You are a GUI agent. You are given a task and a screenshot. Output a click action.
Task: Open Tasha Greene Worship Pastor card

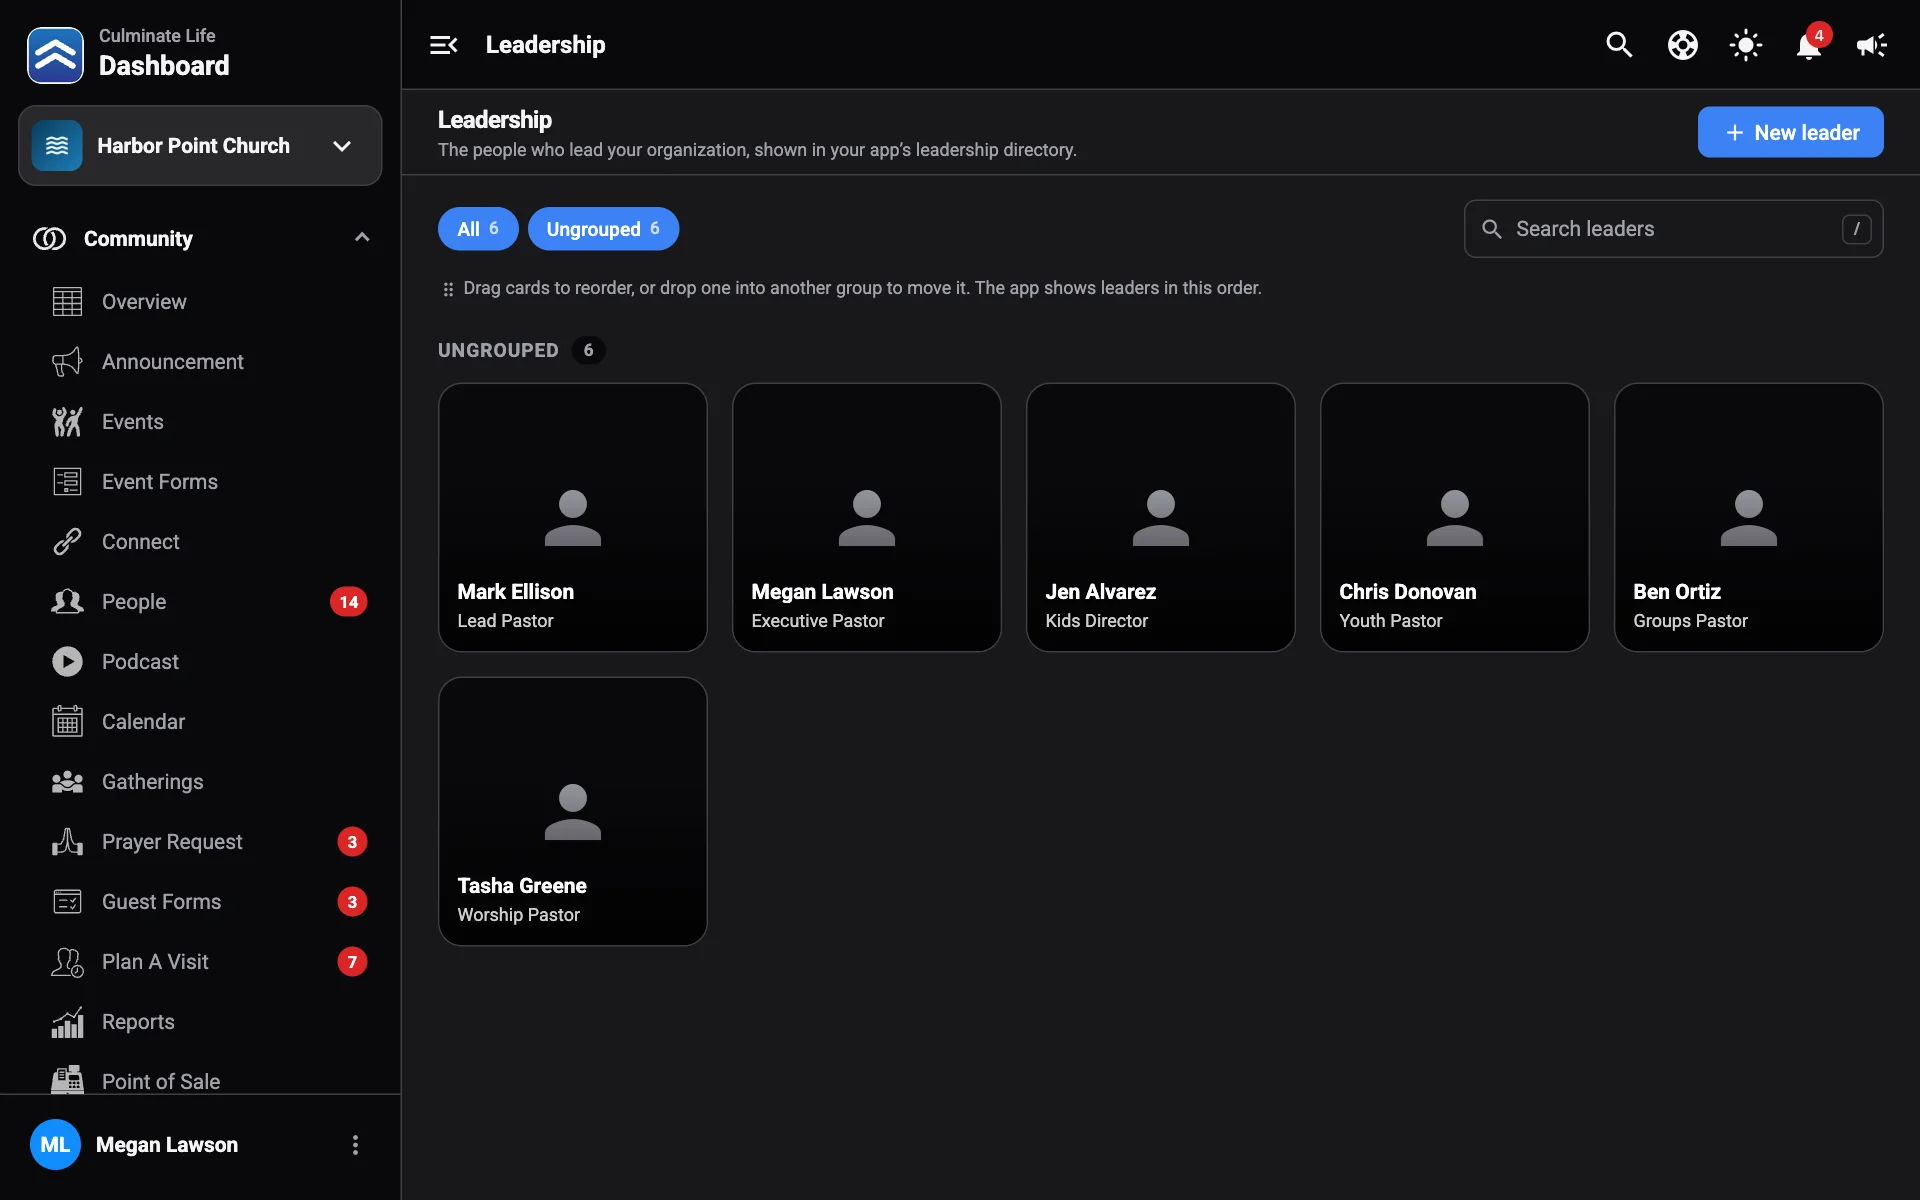point(573,812)
